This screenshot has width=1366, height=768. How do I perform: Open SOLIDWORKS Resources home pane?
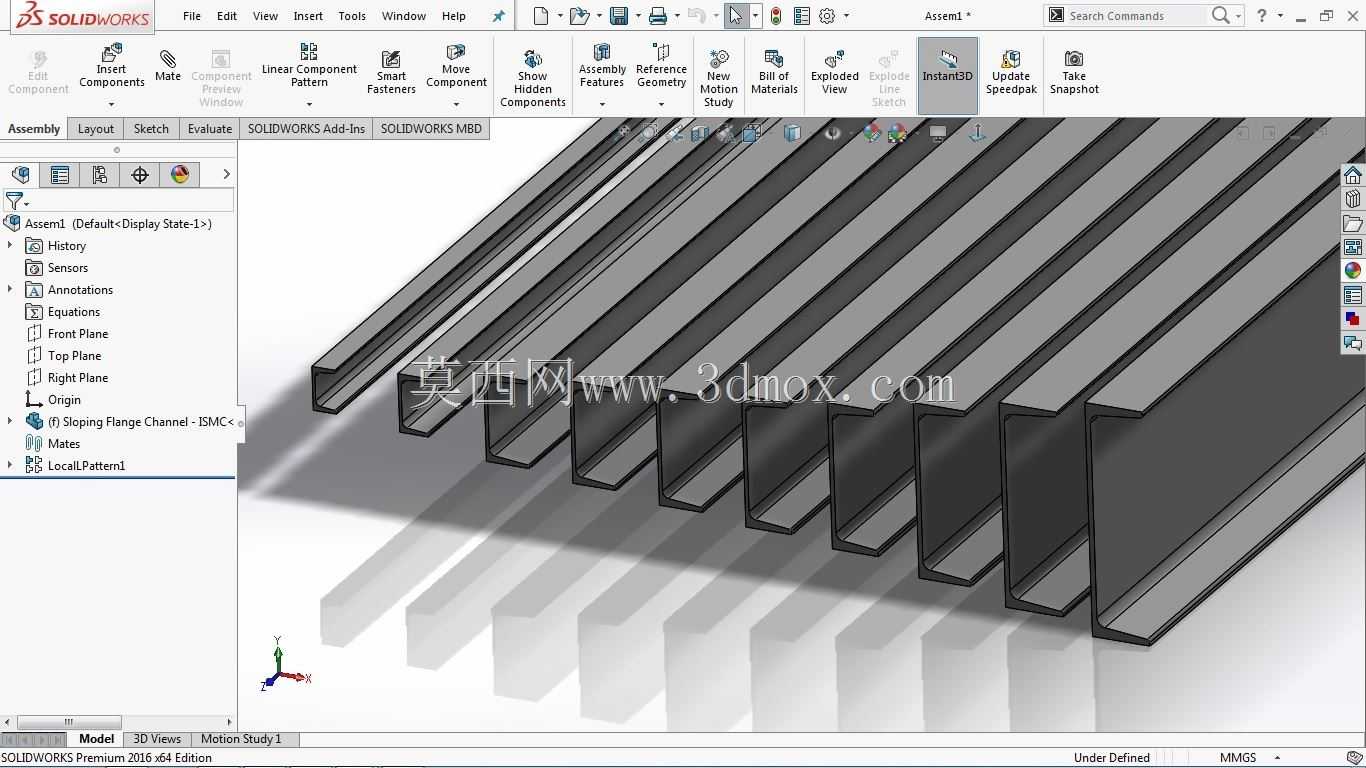click(1353, 175)
